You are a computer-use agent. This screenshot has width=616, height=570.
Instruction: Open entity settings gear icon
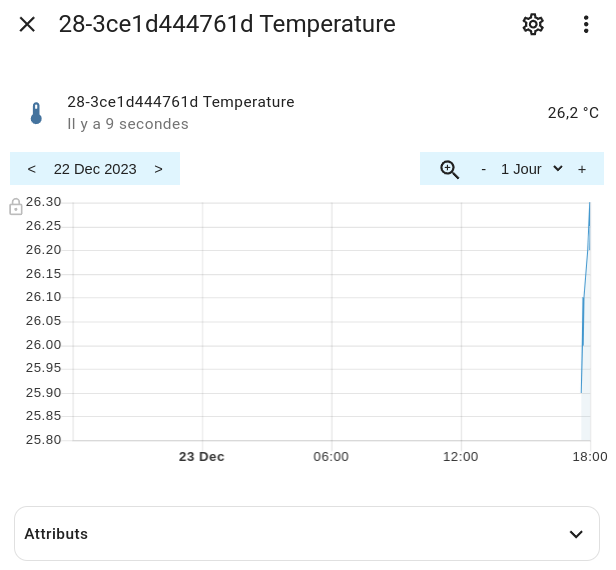[x=533, y=24]
